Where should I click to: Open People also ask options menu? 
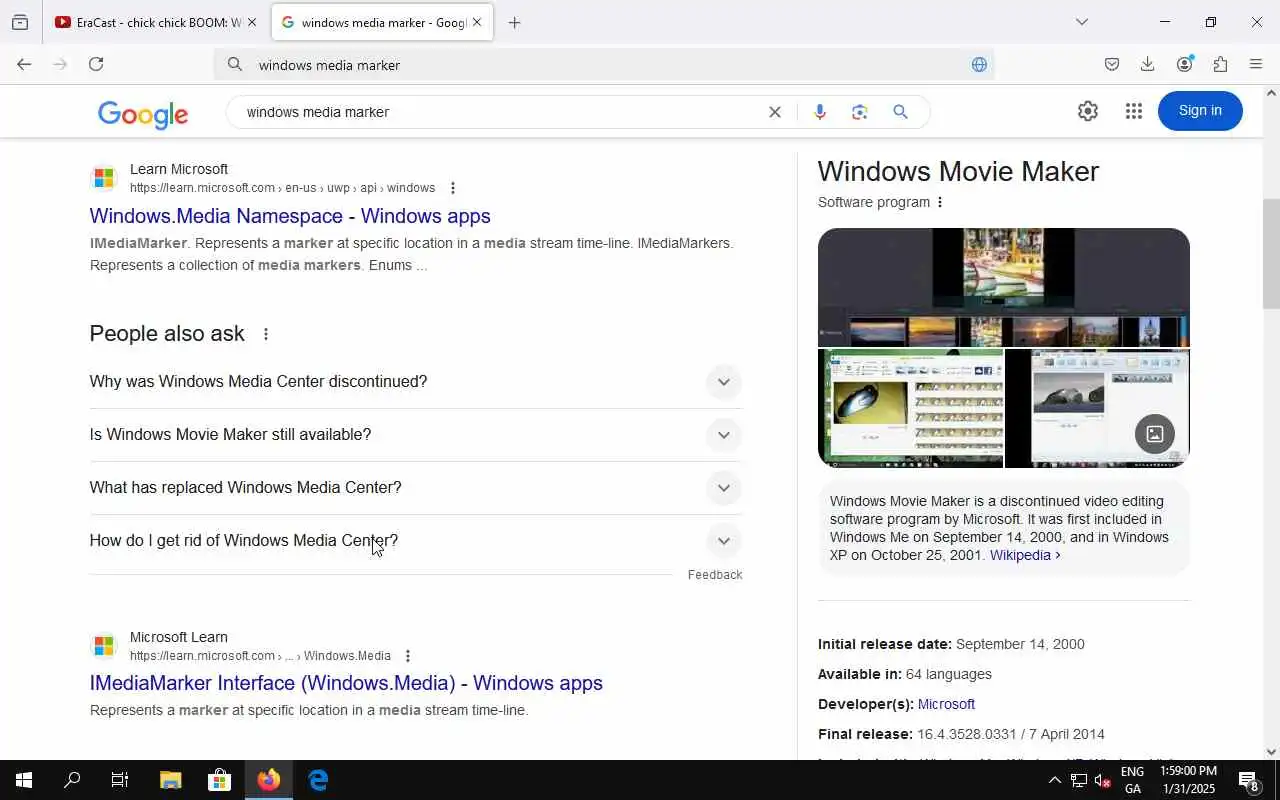pos(266,334)
